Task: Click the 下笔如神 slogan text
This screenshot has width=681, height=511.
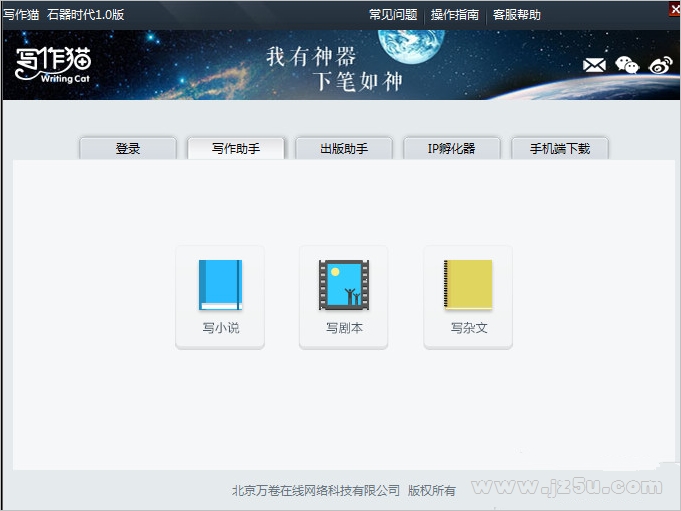Action: pos(358,81)
